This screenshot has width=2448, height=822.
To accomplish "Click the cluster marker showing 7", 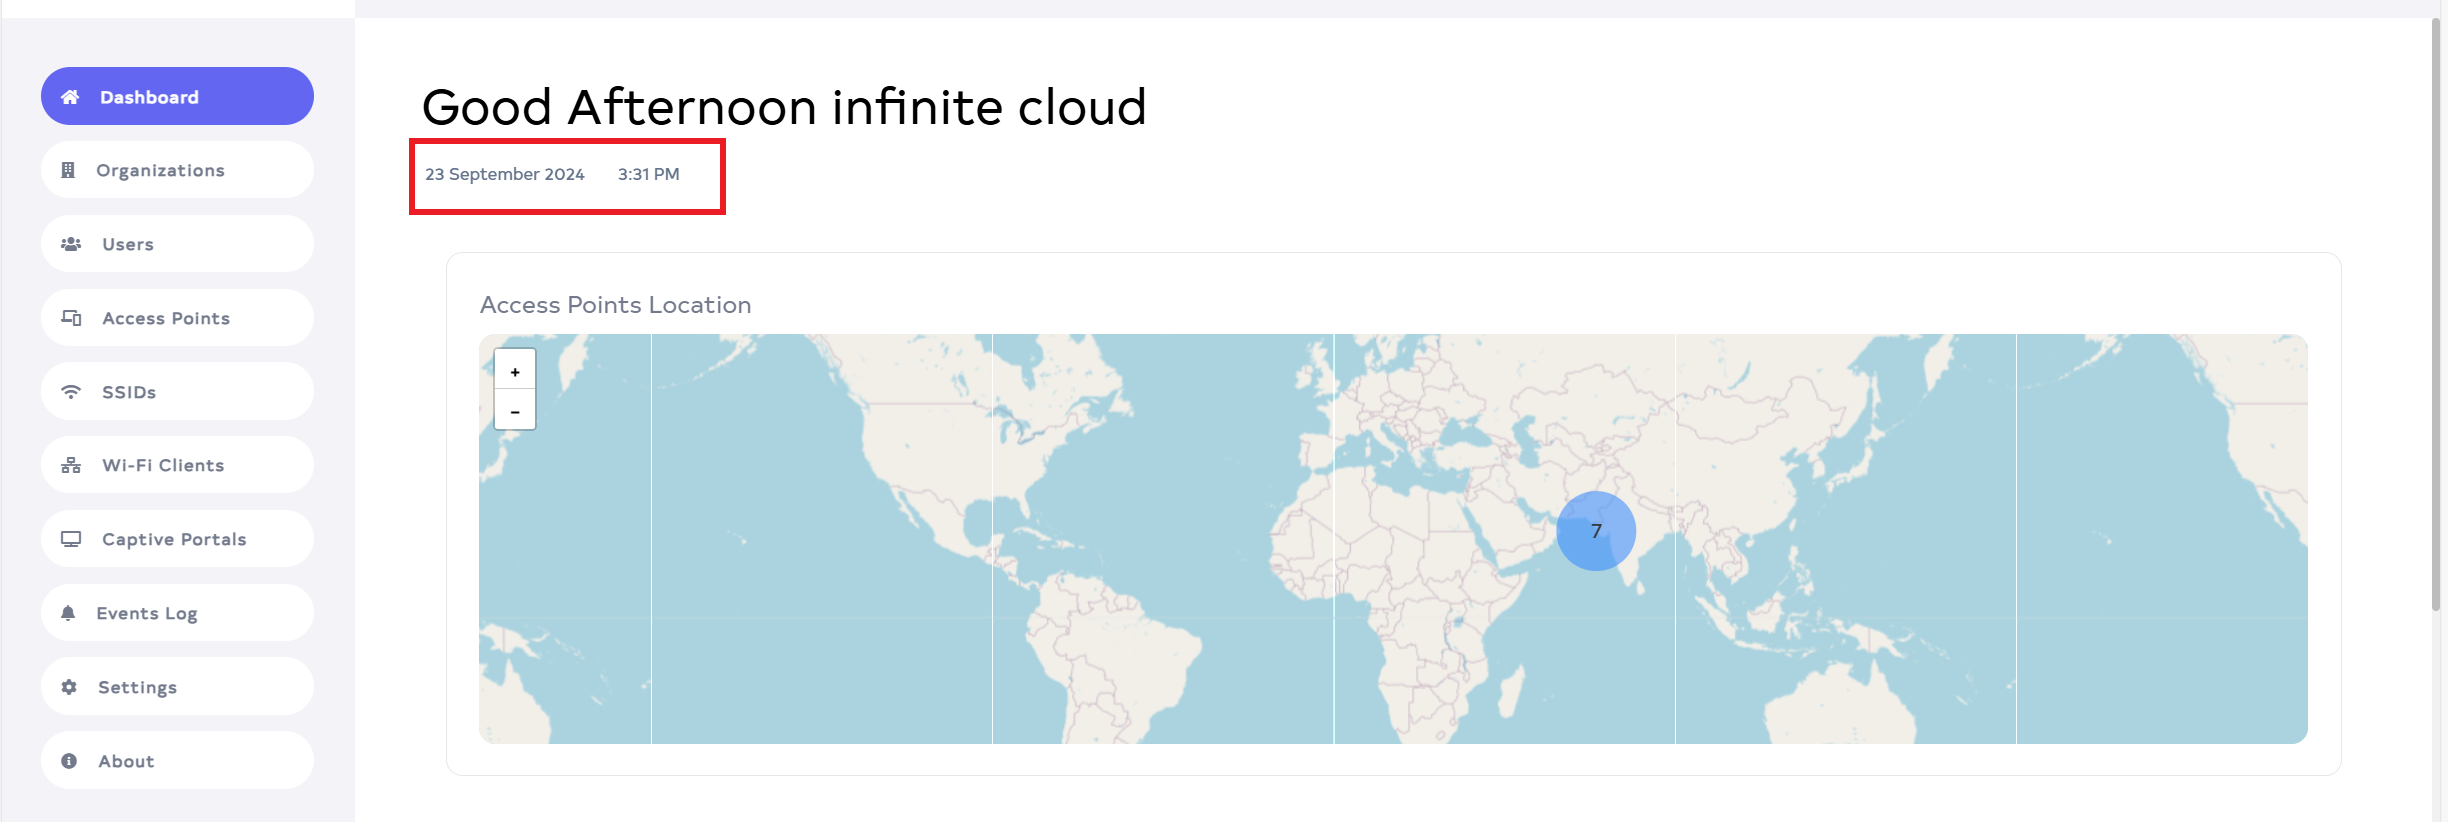I will coord(1596,531).
